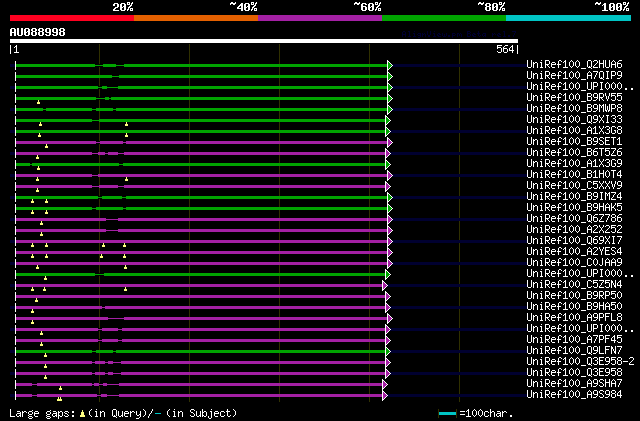Click the Large gaps legend text
Viewport: 640px width, 421px height.
click(x=42, y=414)
